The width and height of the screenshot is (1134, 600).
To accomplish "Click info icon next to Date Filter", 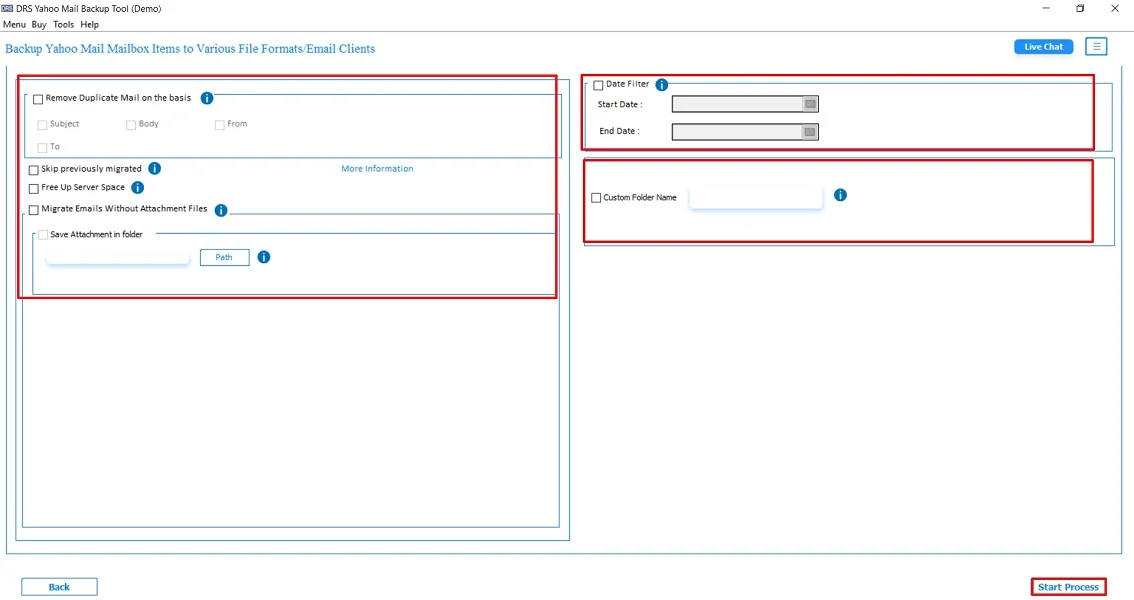I will 661,85.
